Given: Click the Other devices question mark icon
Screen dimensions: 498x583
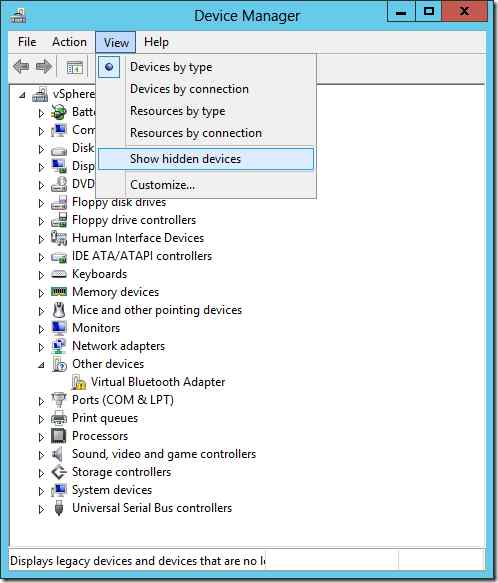Looking at the screenshot, I should point(59,364).
